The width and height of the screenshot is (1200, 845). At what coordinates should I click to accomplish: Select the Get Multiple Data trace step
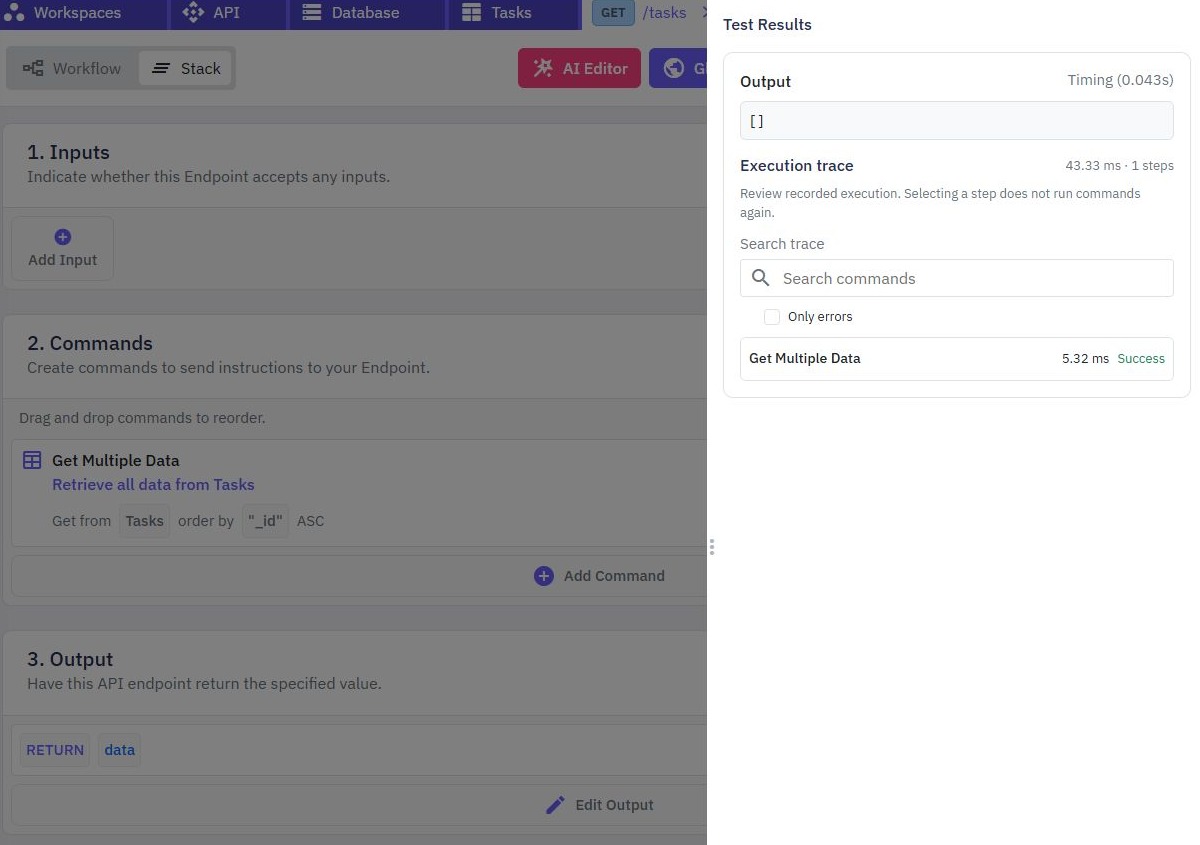click(x=956, y=359)
